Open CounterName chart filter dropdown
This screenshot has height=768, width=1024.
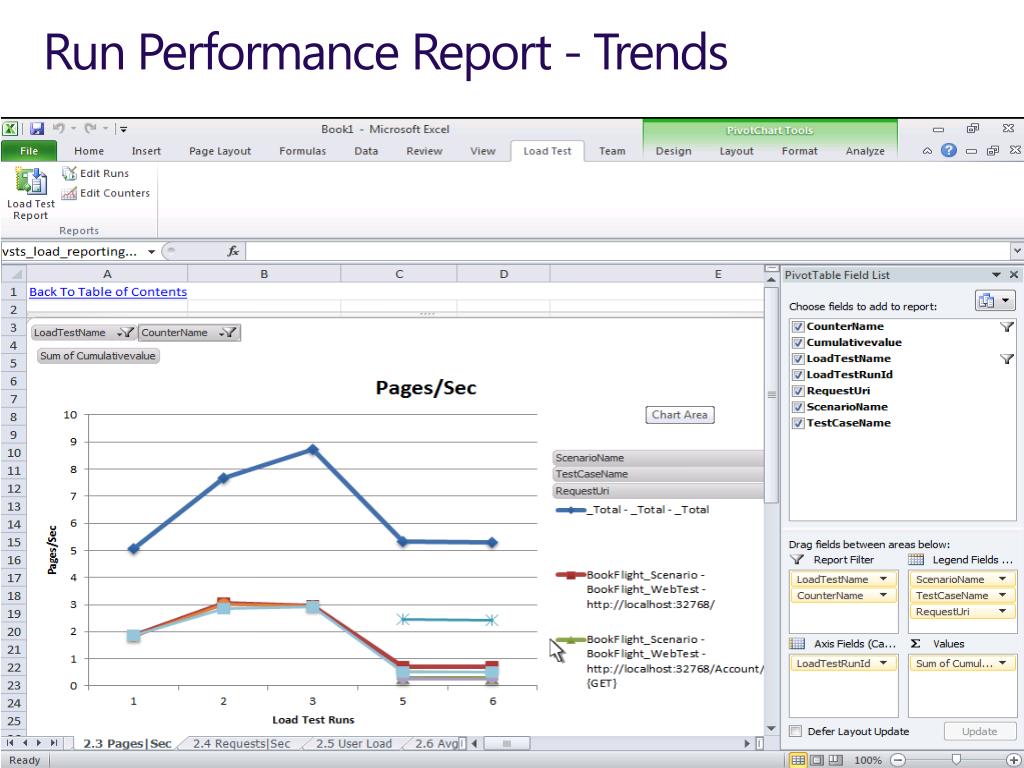(228, 333)
